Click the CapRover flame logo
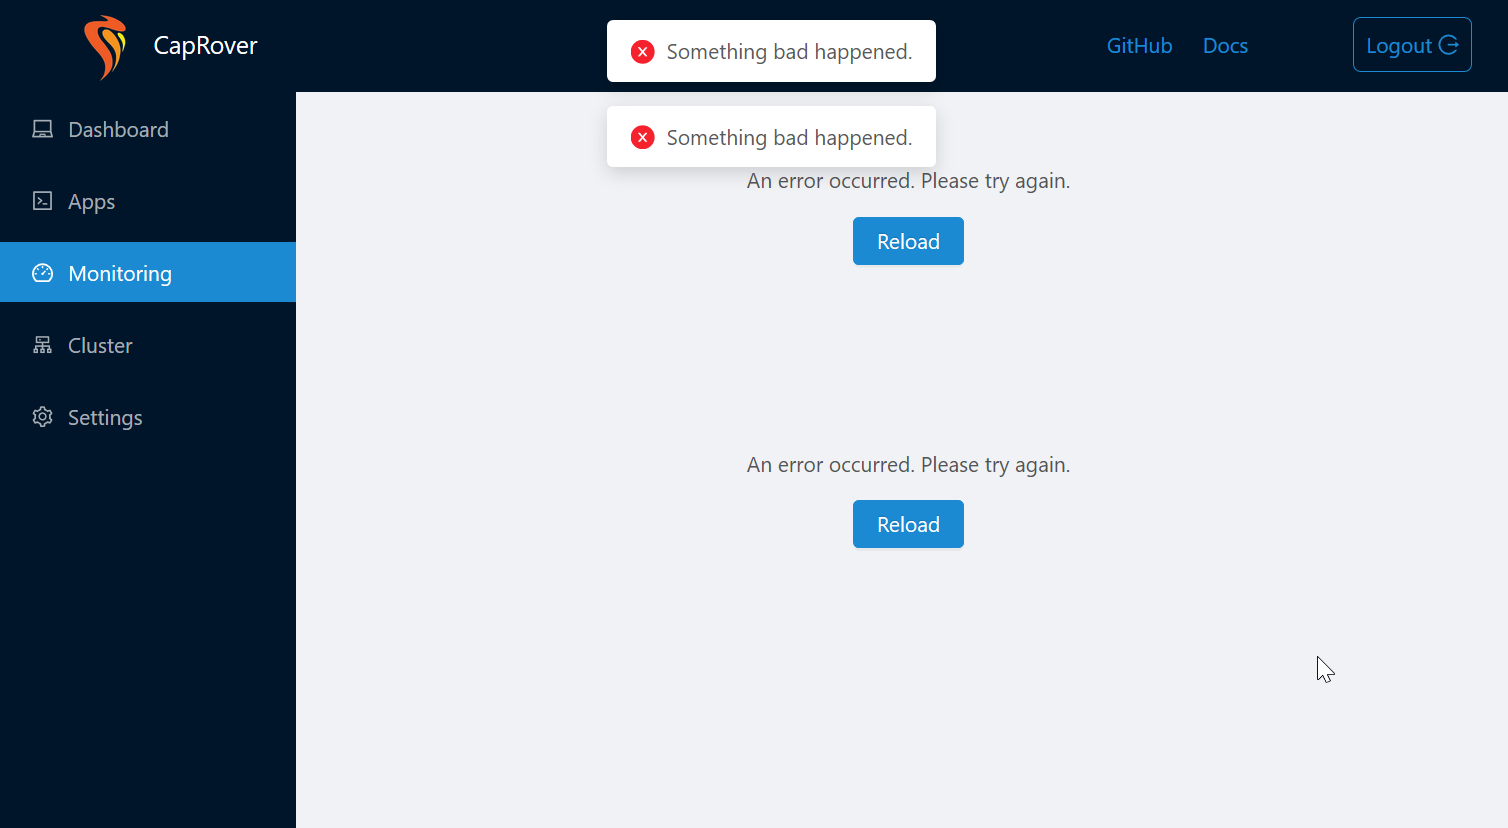The height and width of the screenshot is (828, 1508). 105,45
